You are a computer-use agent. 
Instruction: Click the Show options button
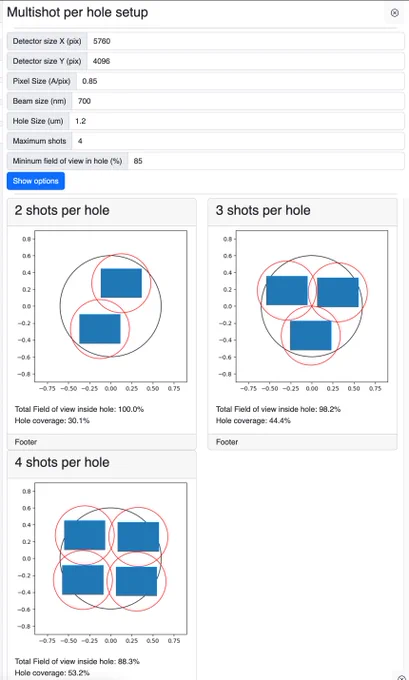(36, 181)
